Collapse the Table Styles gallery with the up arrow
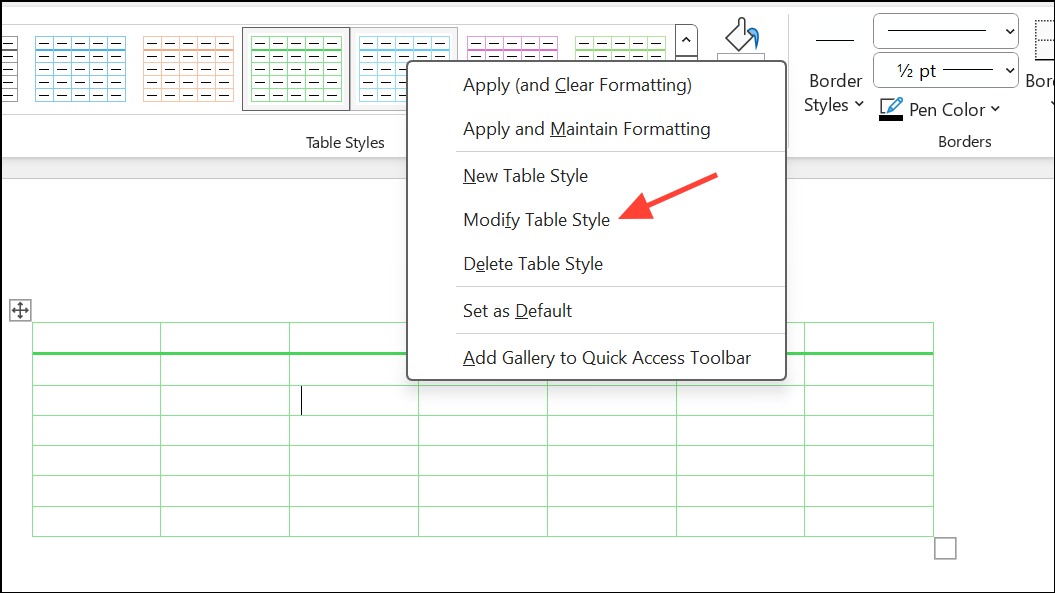 (685, 40)
